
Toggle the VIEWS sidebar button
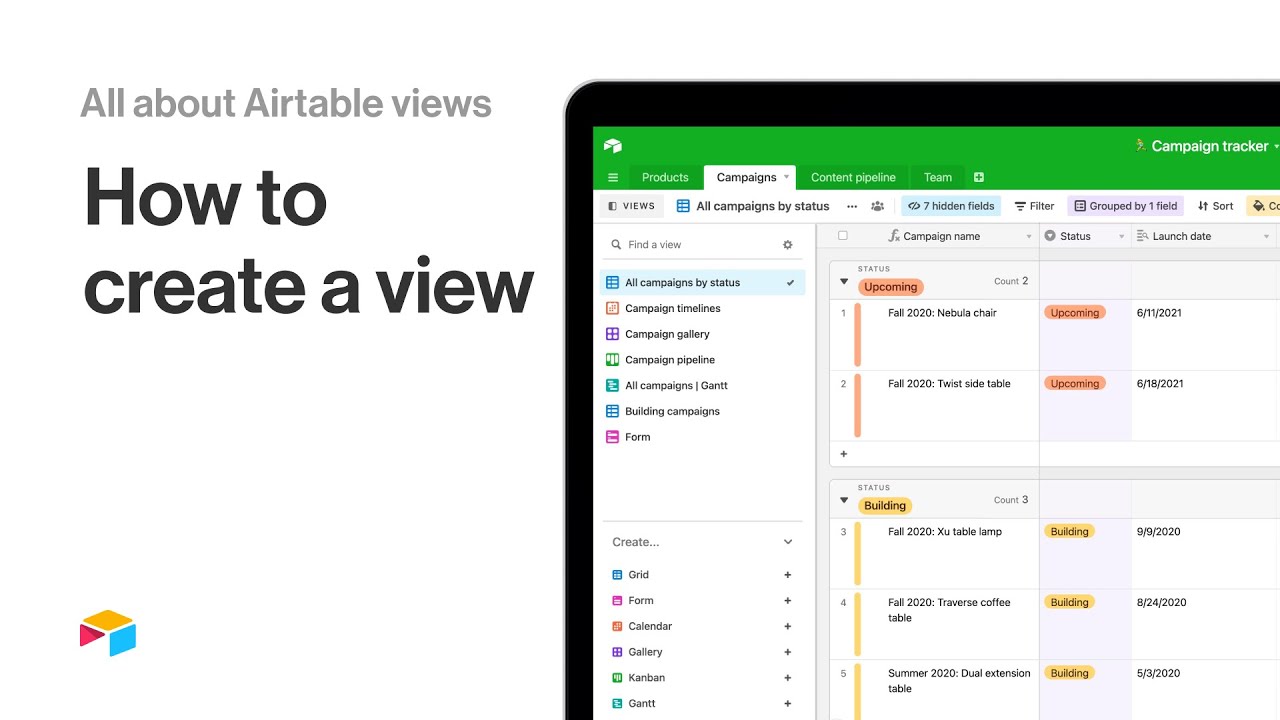pyautogui.click(x=632, y=206)
